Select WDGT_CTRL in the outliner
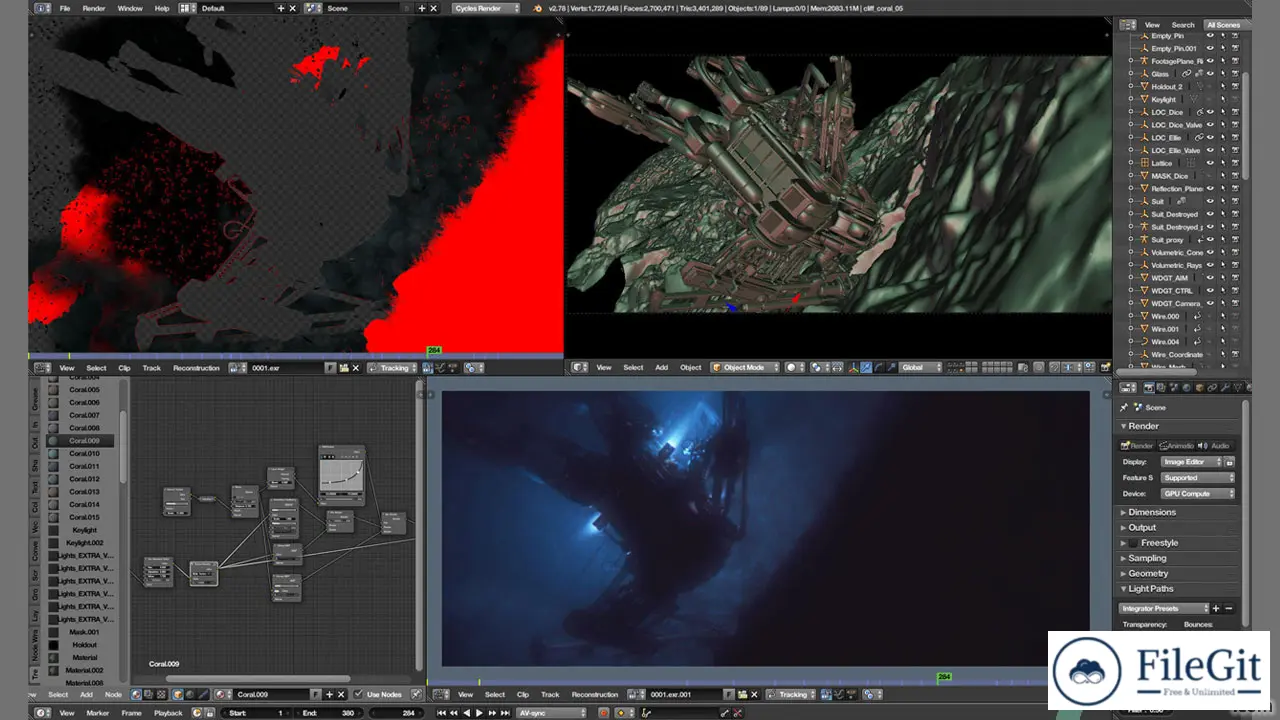The width and height of the screenshot is (1280, 720). pyautogui.click(x=1172, y=291)
